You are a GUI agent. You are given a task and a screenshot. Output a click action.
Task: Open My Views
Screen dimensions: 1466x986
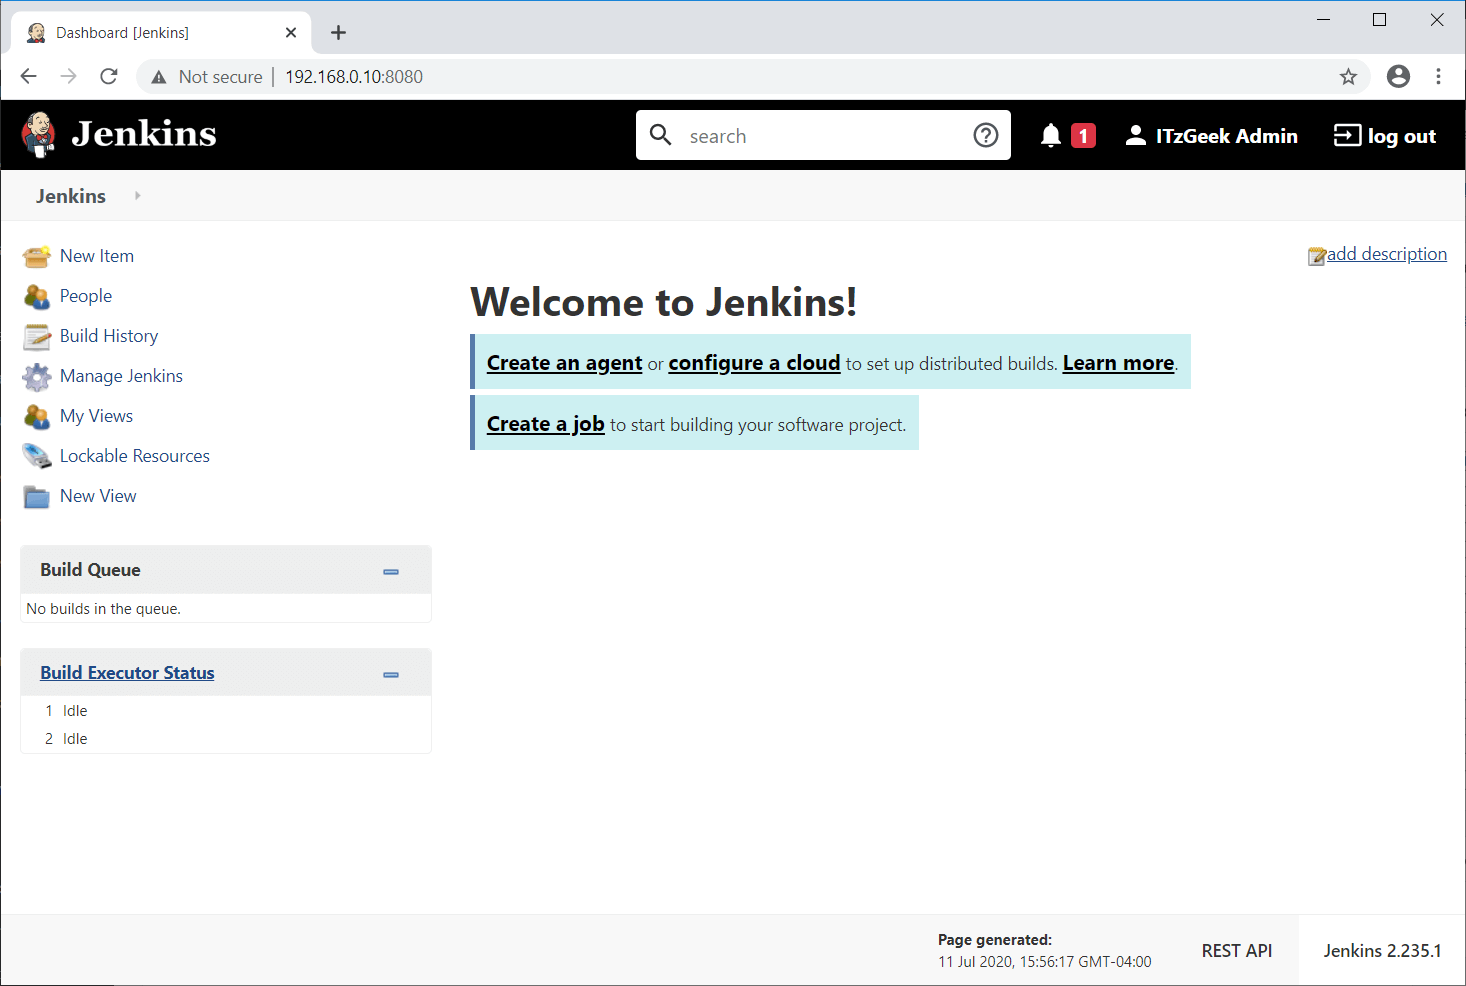96,416
